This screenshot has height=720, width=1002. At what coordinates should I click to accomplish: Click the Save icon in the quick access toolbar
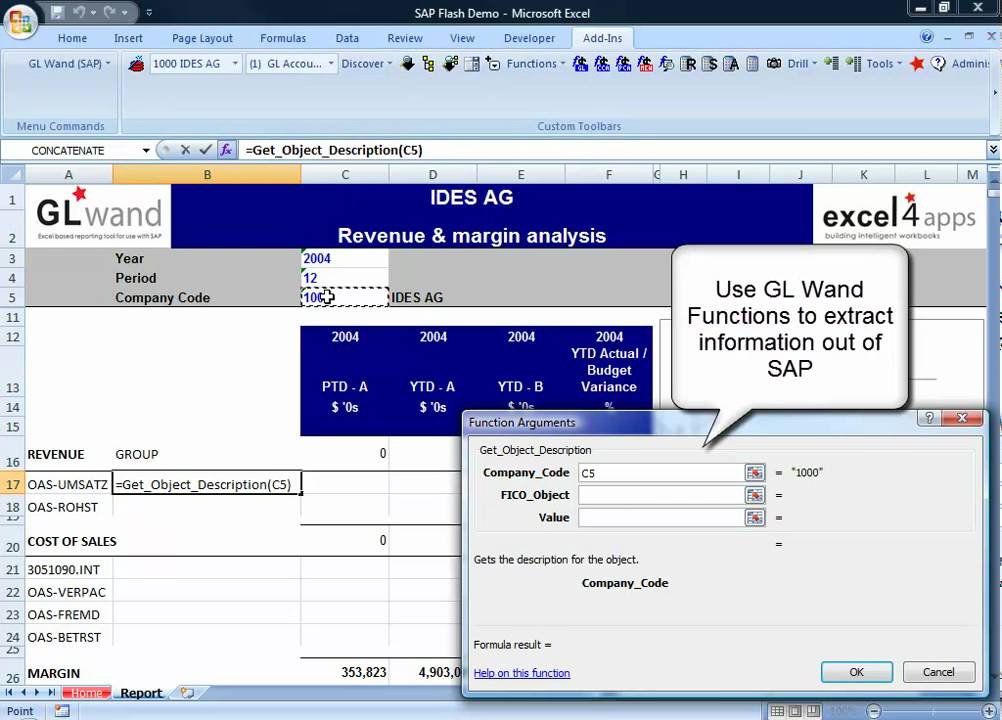coord(58,11)
